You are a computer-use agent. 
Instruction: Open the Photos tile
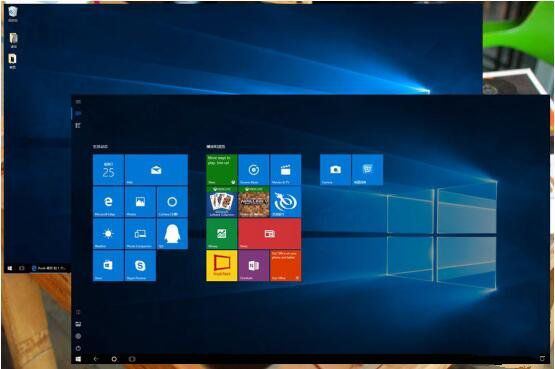(x=140, y=202)
